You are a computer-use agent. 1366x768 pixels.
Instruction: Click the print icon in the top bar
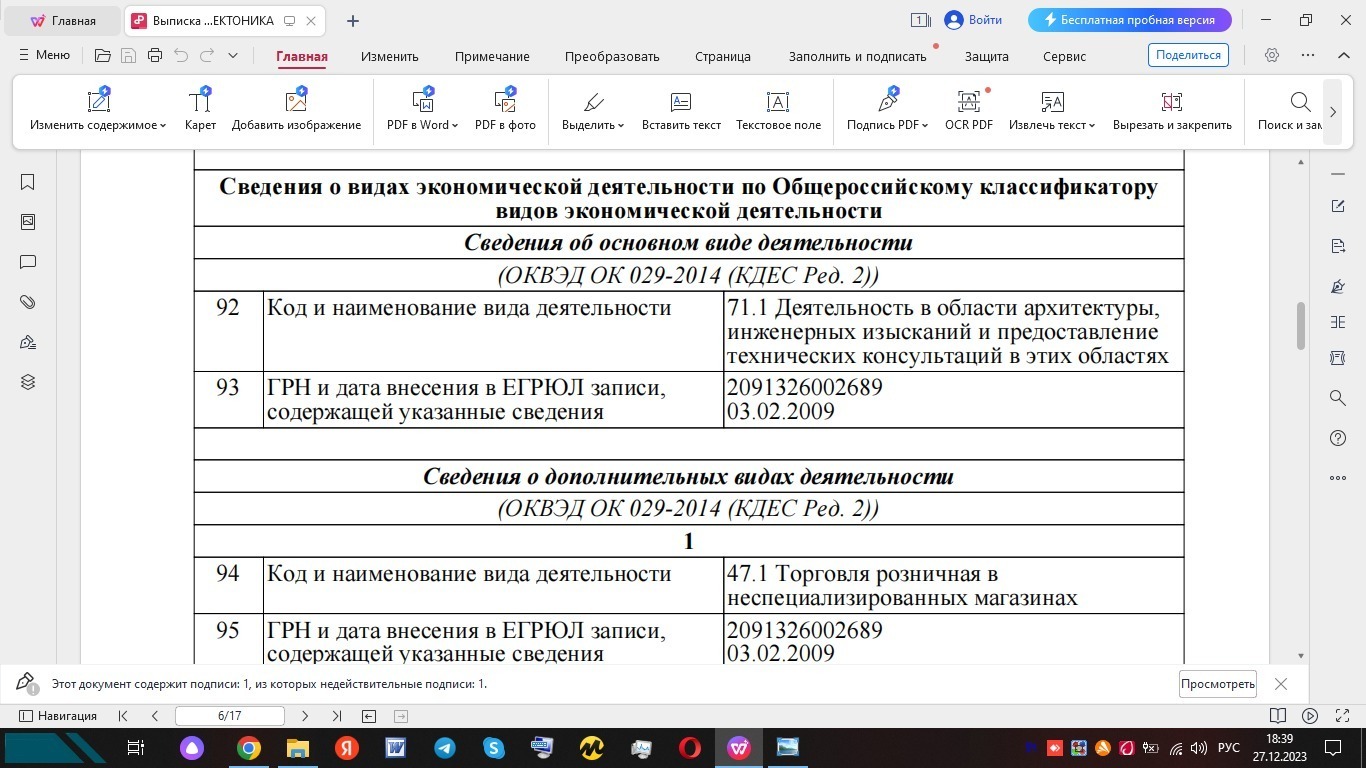(x=154, y=56)
